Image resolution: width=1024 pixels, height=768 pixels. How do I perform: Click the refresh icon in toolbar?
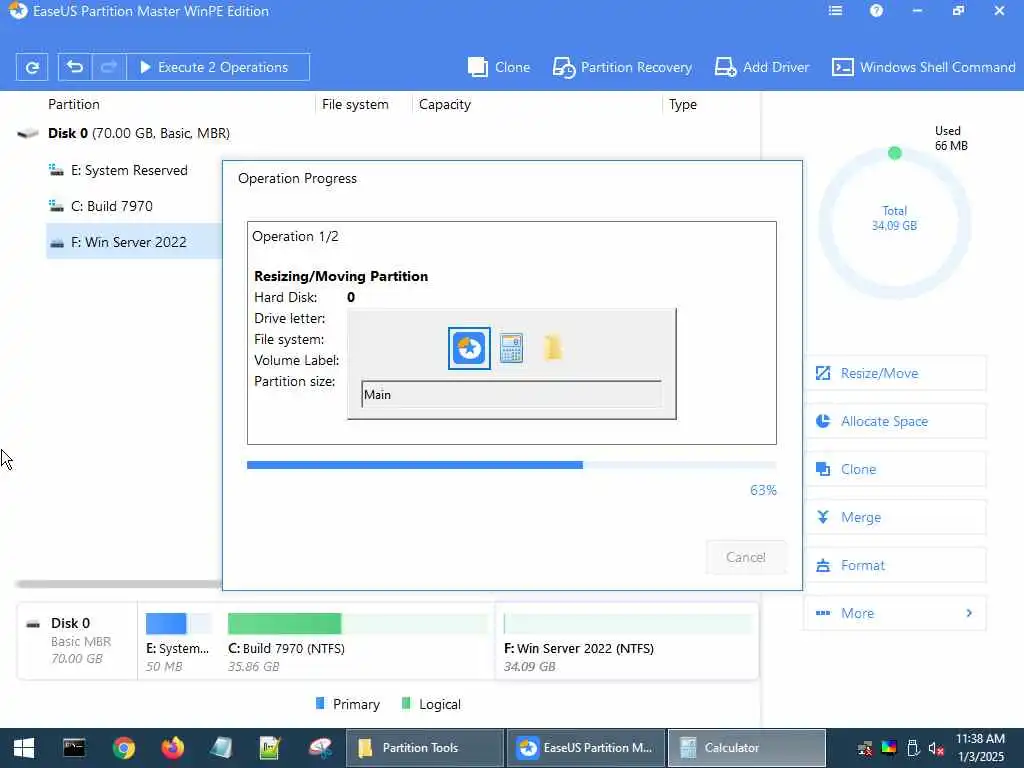point(32,67)
